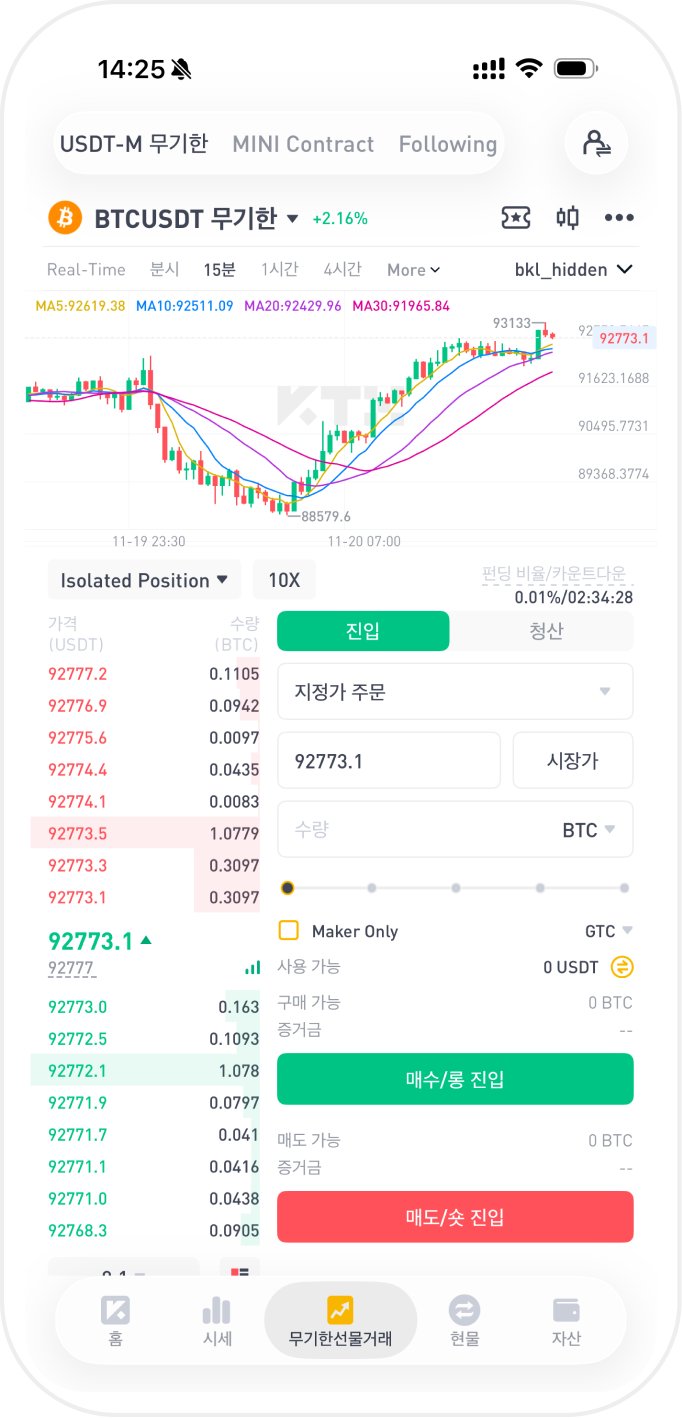Select the 진입 open position toggle
Screen dimensions: 682x1418
(363, 631)
